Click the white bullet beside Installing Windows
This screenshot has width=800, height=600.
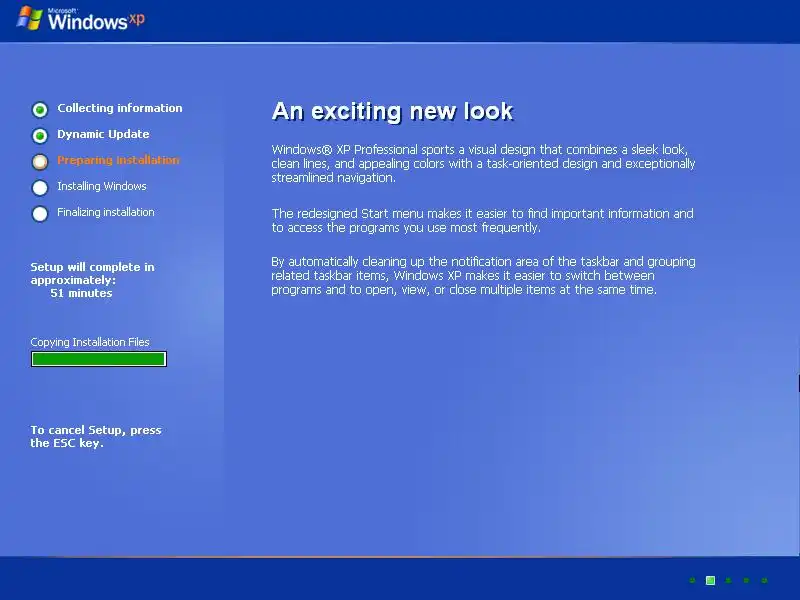coord(40,187)
